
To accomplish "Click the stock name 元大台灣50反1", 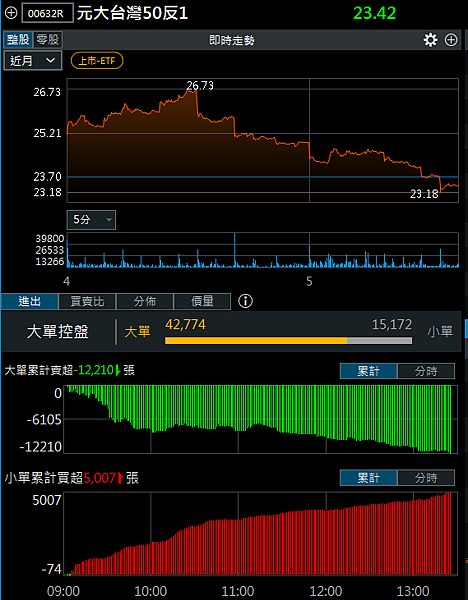I will point(132,13).
